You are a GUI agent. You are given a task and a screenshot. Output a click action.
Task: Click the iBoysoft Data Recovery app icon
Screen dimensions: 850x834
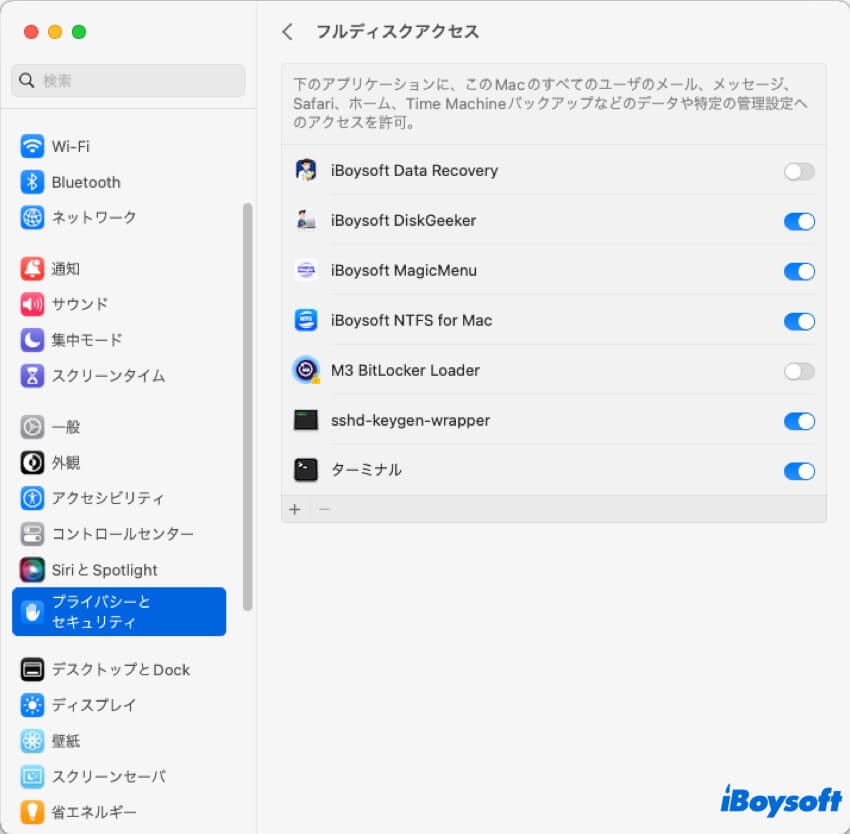tap(306, 170)
